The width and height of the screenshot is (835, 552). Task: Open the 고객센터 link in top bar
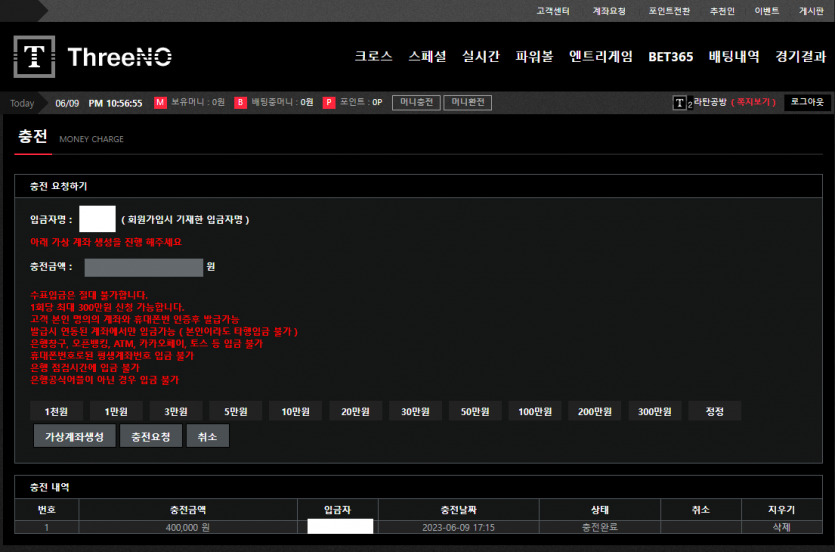pos(552,11)
